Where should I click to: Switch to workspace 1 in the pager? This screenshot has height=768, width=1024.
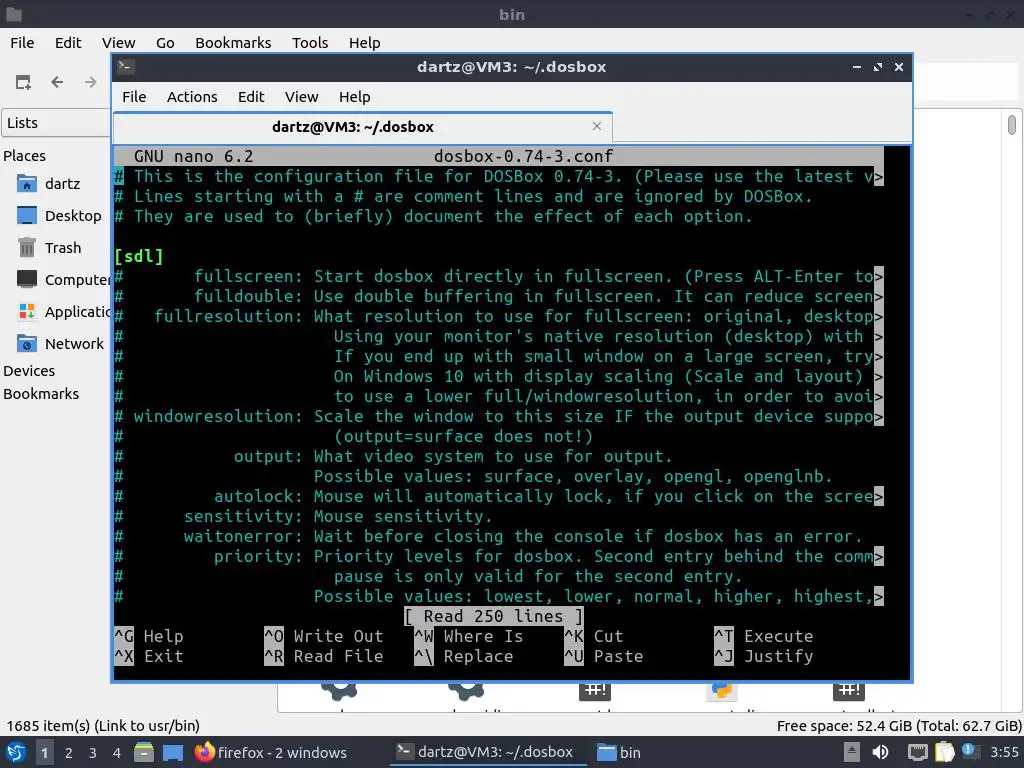44,752
